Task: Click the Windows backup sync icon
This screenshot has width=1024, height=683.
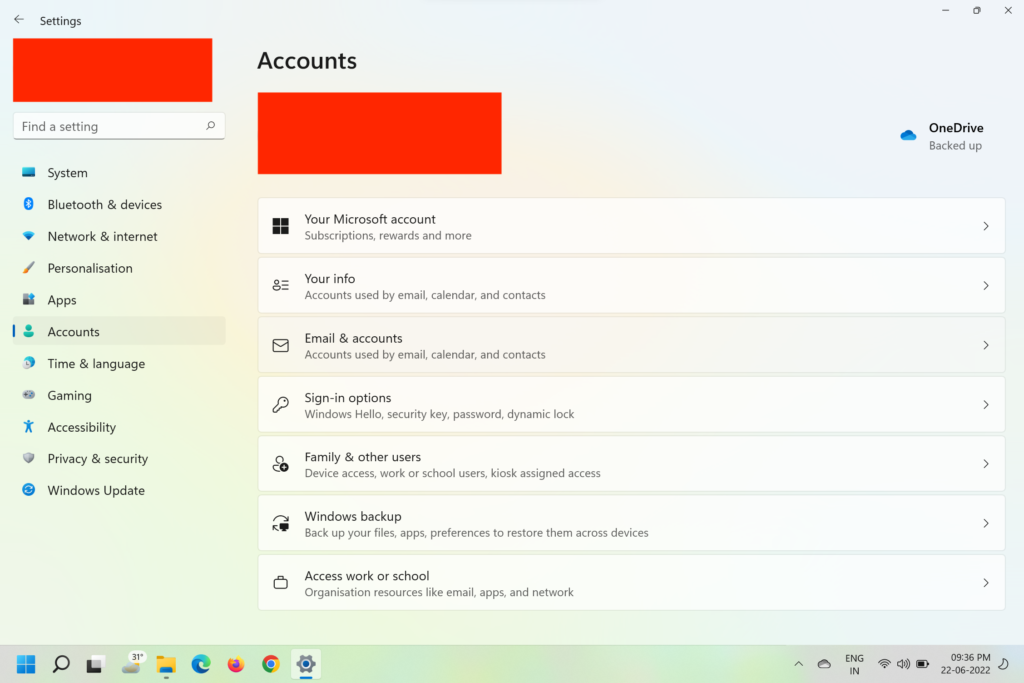Action: coord(281,523)
